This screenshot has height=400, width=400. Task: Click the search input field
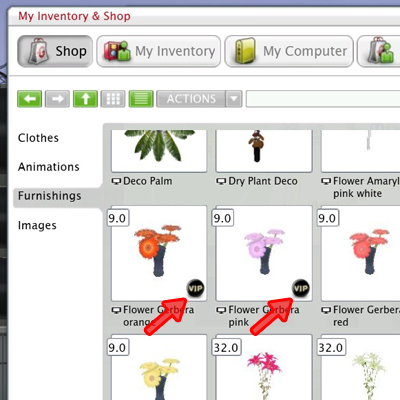[323, 99]
